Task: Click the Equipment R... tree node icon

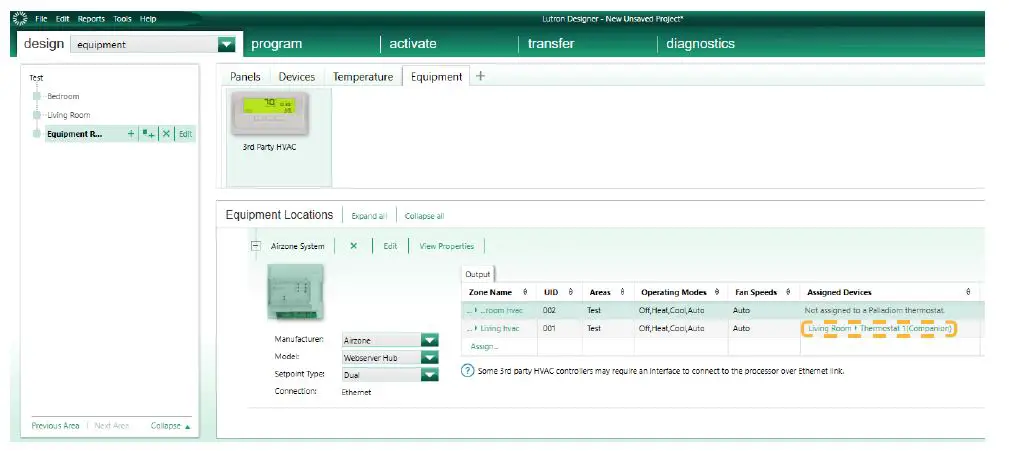Action: click(x=37, y=134)
